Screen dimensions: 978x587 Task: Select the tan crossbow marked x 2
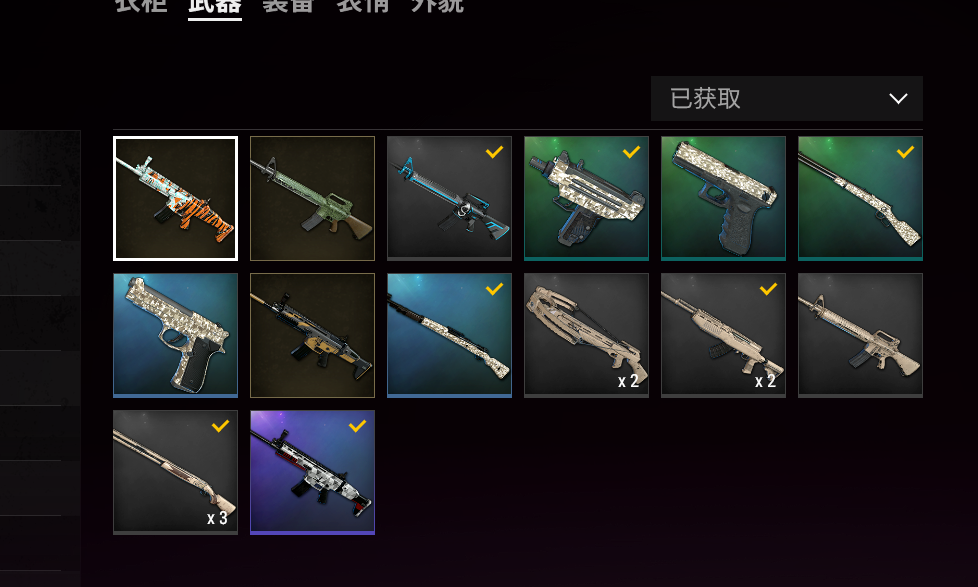pos(586,335)
